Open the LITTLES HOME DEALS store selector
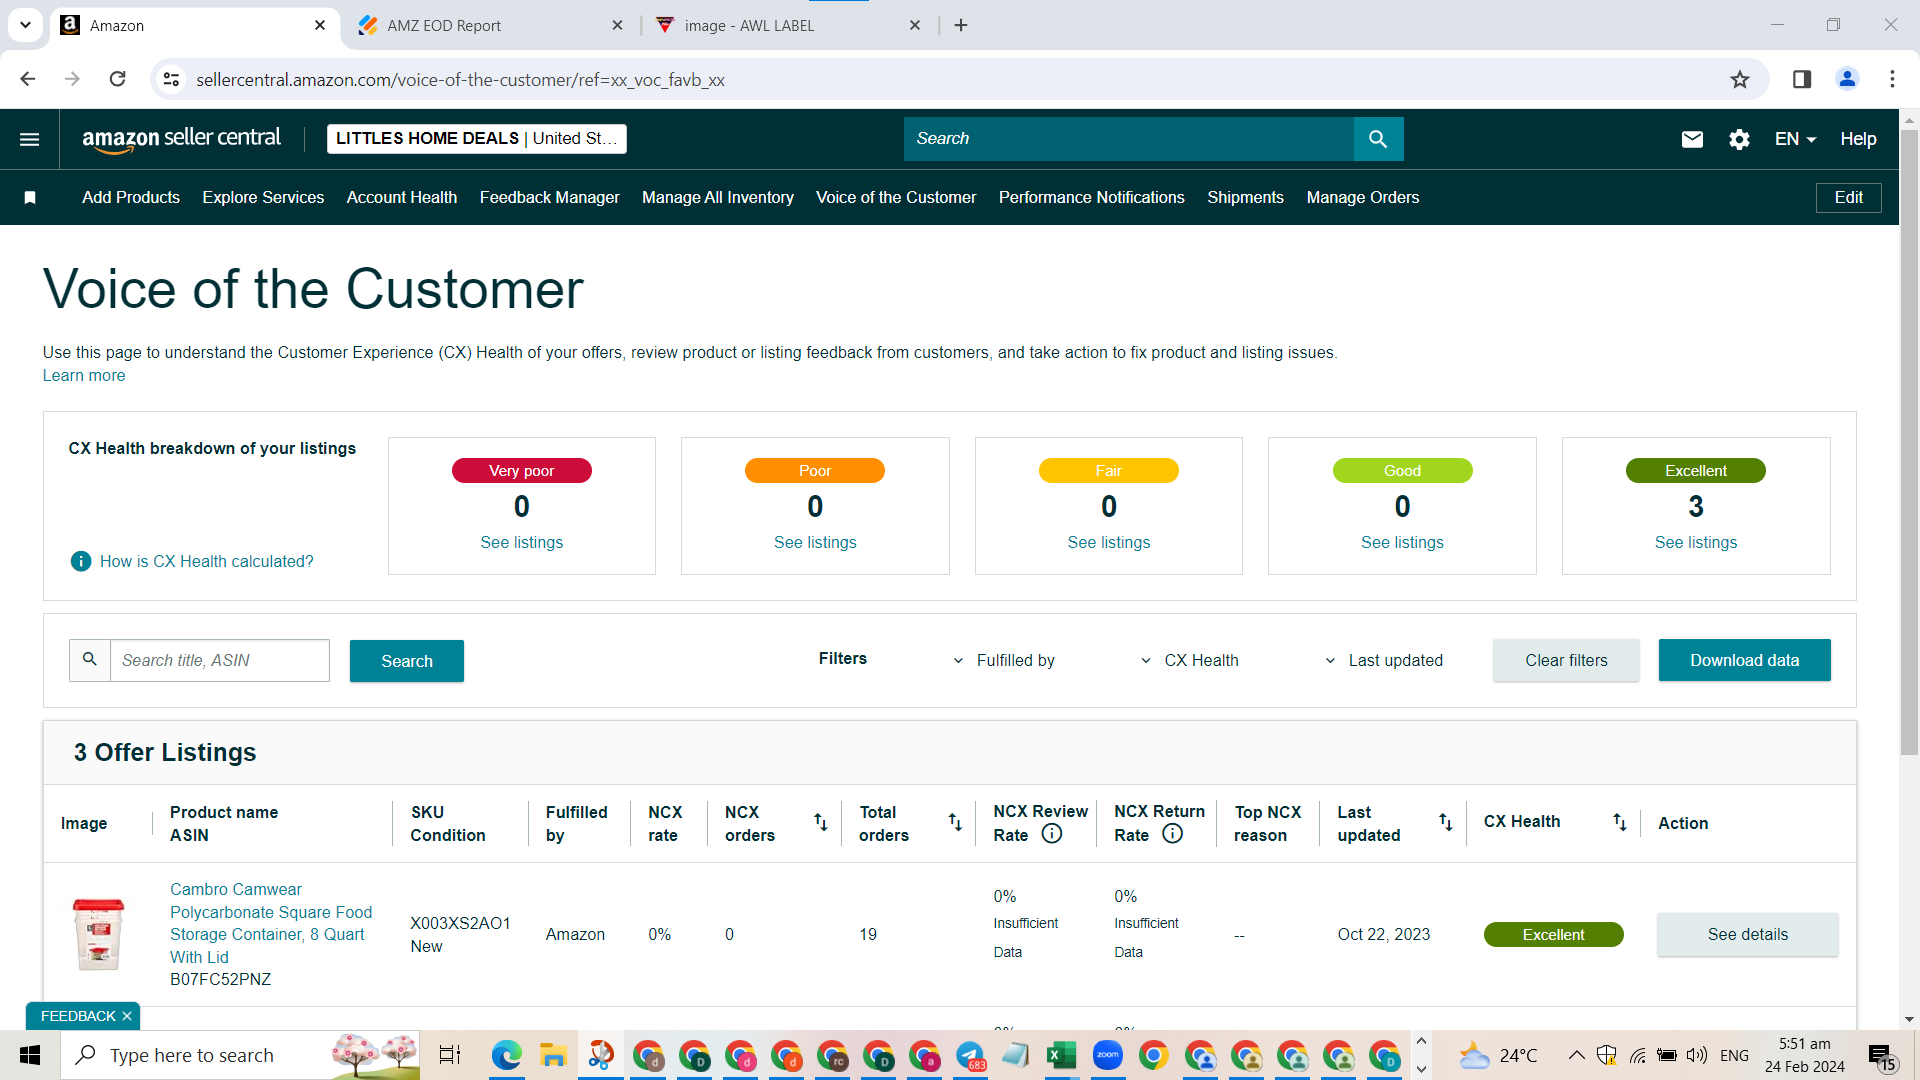This screenshot has width=1920, height=1080. 477,139
